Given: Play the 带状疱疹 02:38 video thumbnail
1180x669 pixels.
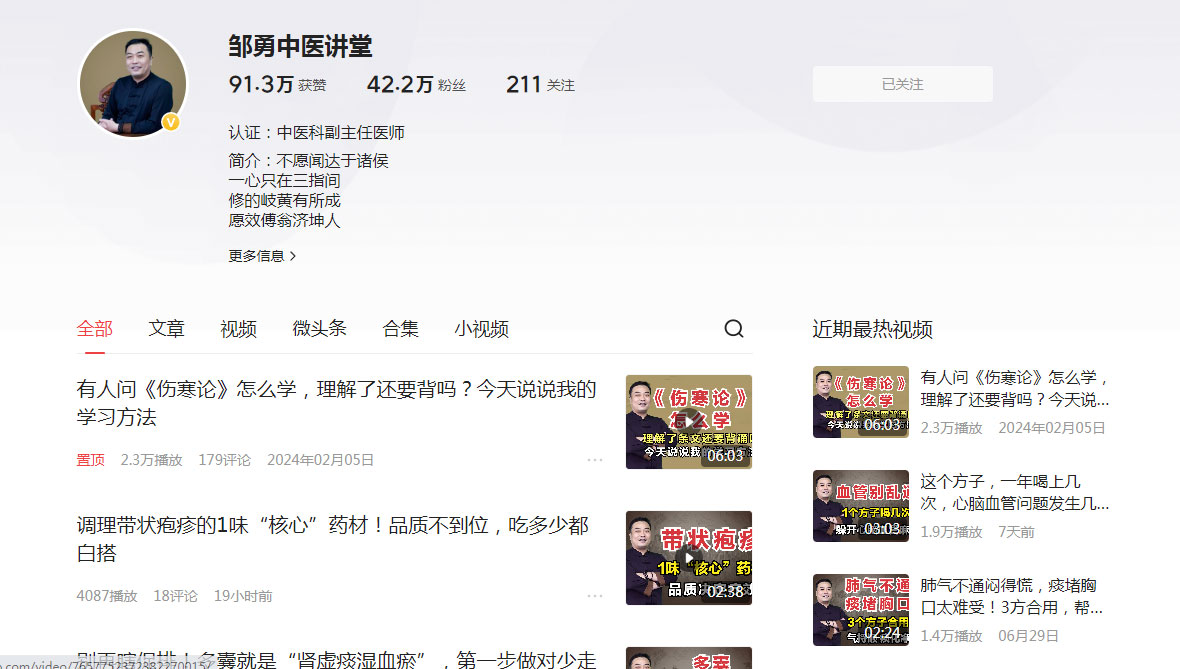Looking at the screenshot, I should [x=689, y=558].
